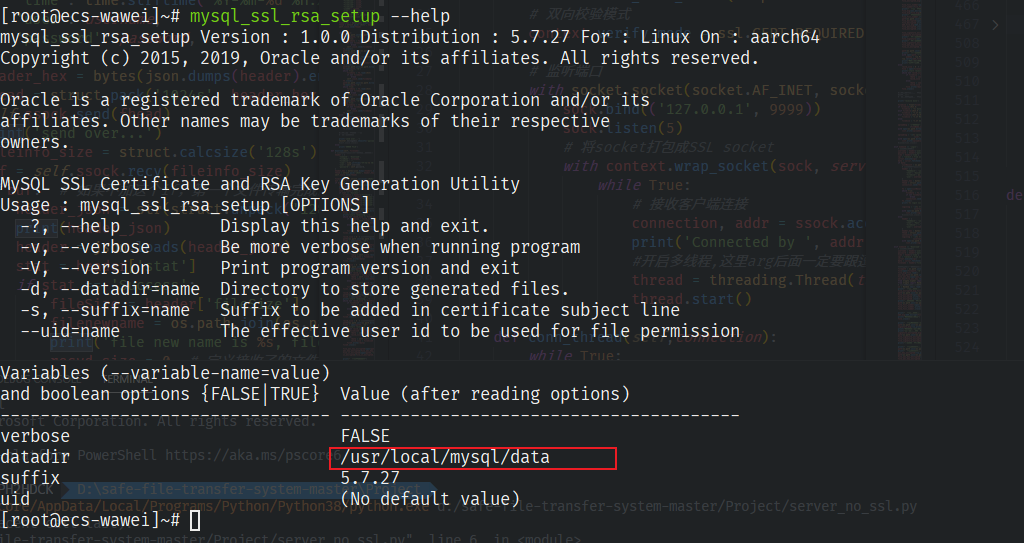This screenshot has height=543, width=1024.
Task: Click the 'datadir' variable name in table
Action: (x=35, y=457)
